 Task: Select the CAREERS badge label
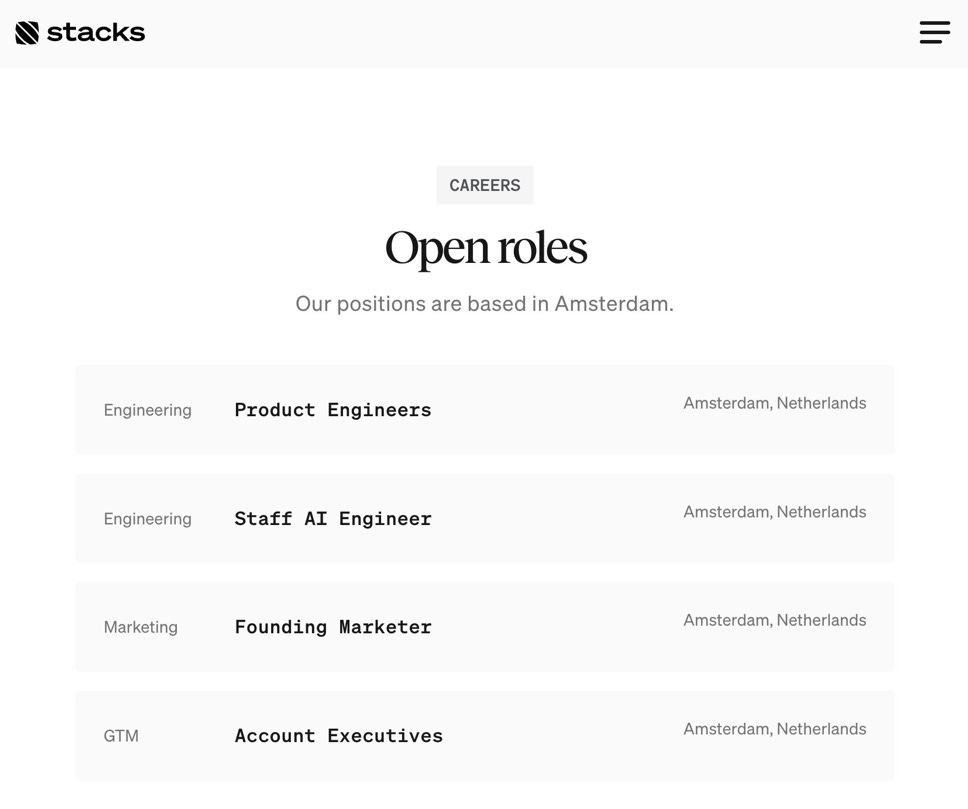tap(485, 185)
